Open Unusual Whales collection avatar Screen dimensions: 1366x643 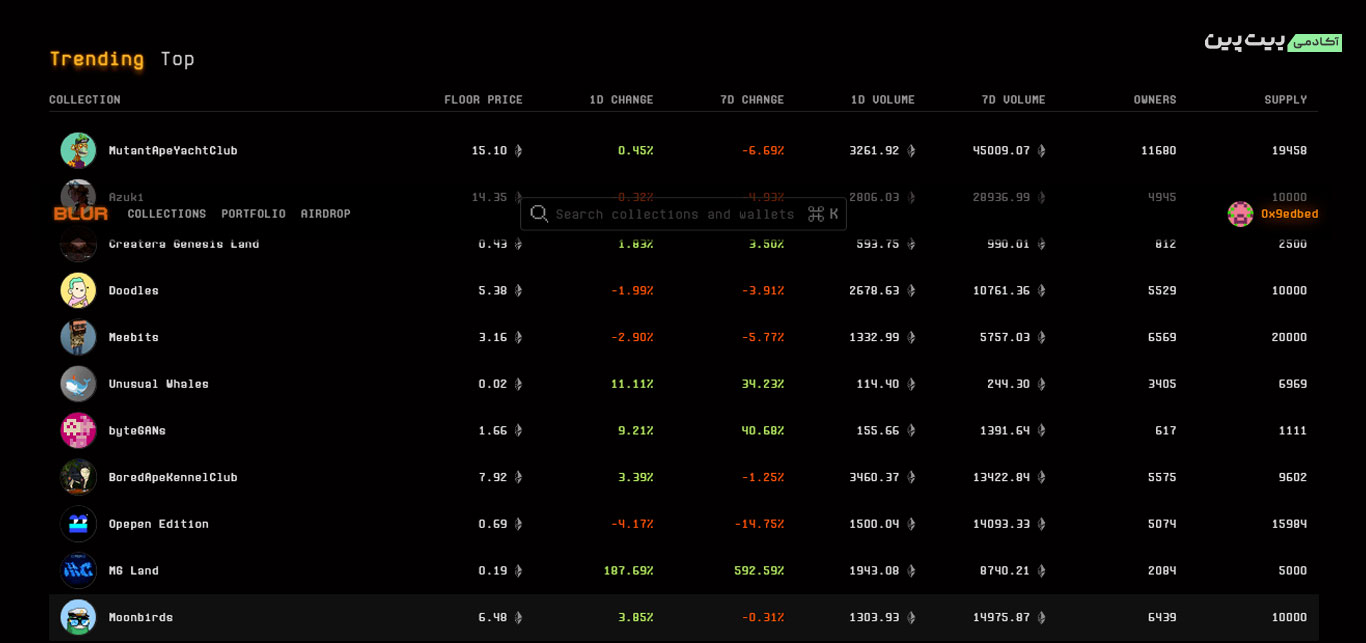point(78,384)
